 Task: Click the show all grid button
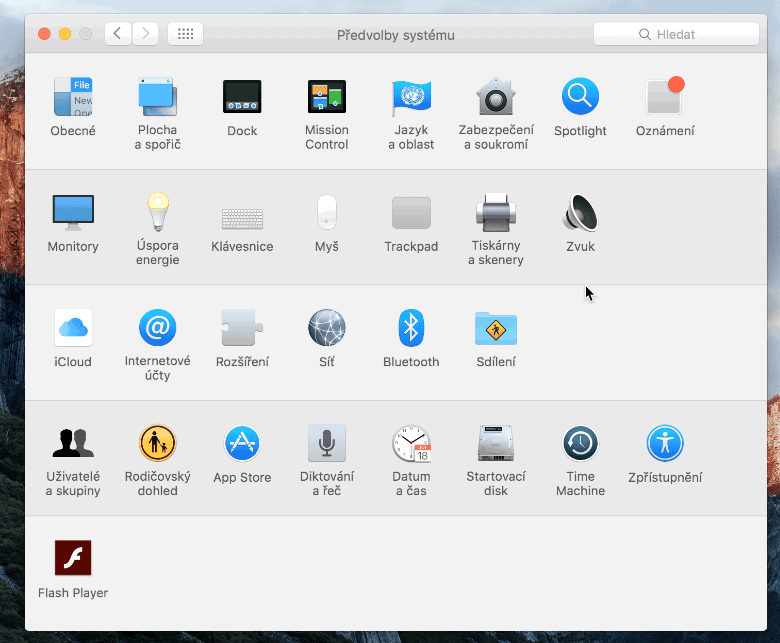pos(185,34)
